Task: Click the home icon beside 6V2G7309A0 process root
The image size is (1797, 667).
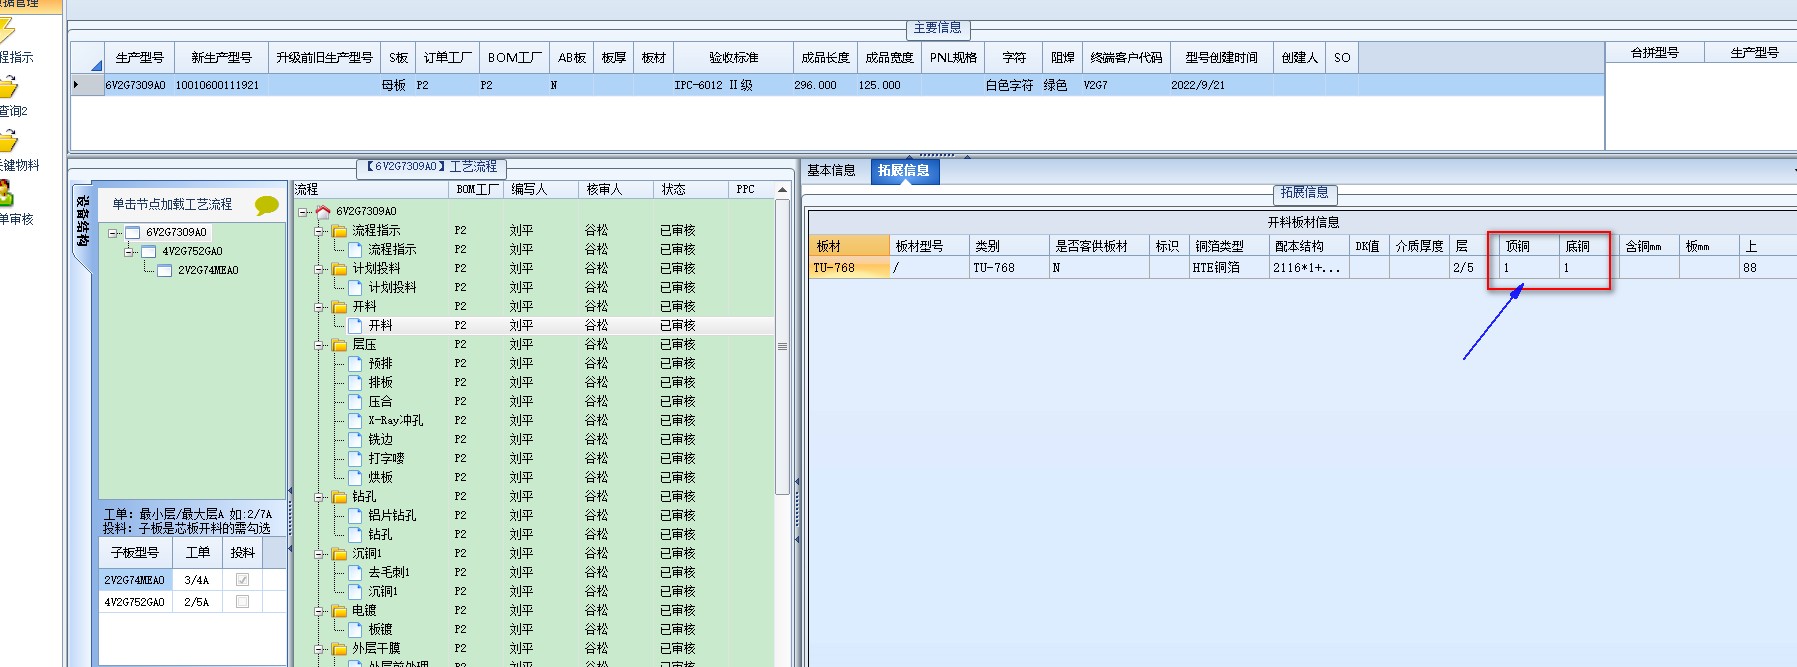Action: pos(323,211)
